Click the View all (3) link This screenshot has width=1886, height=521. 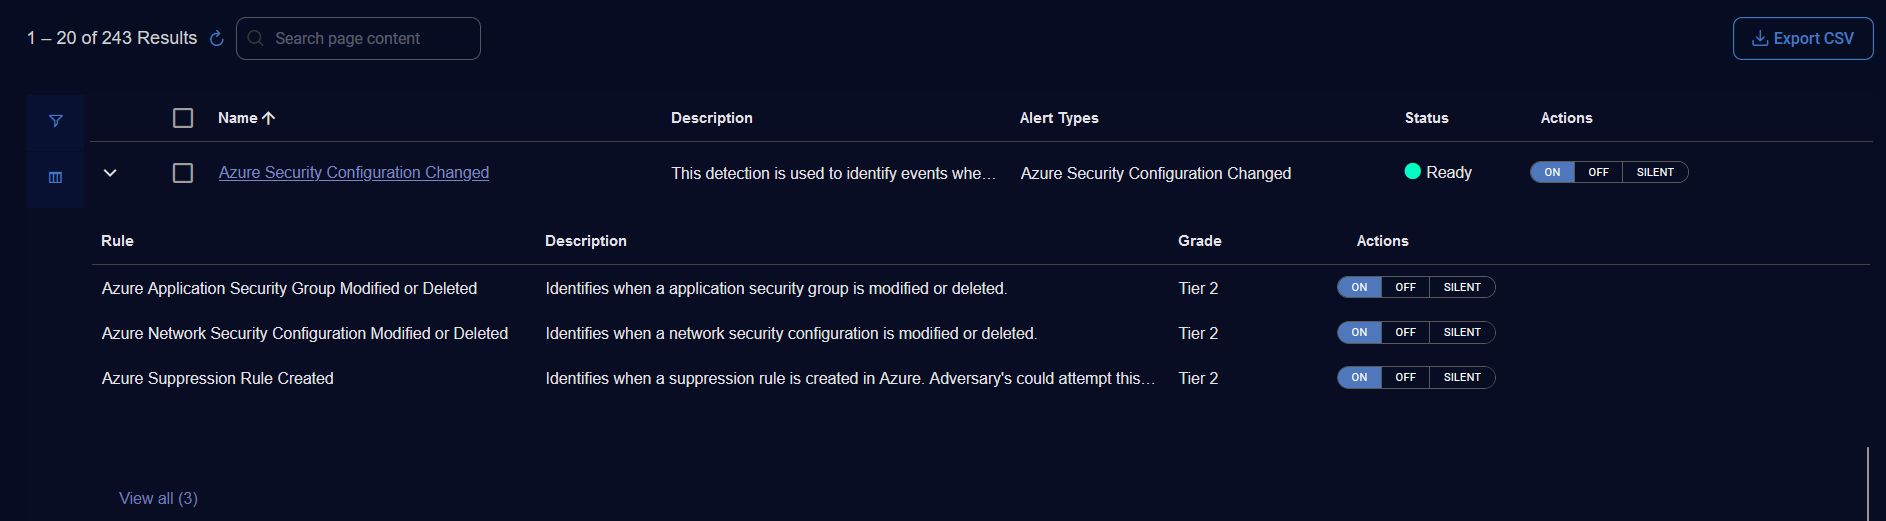click(158, 498)
